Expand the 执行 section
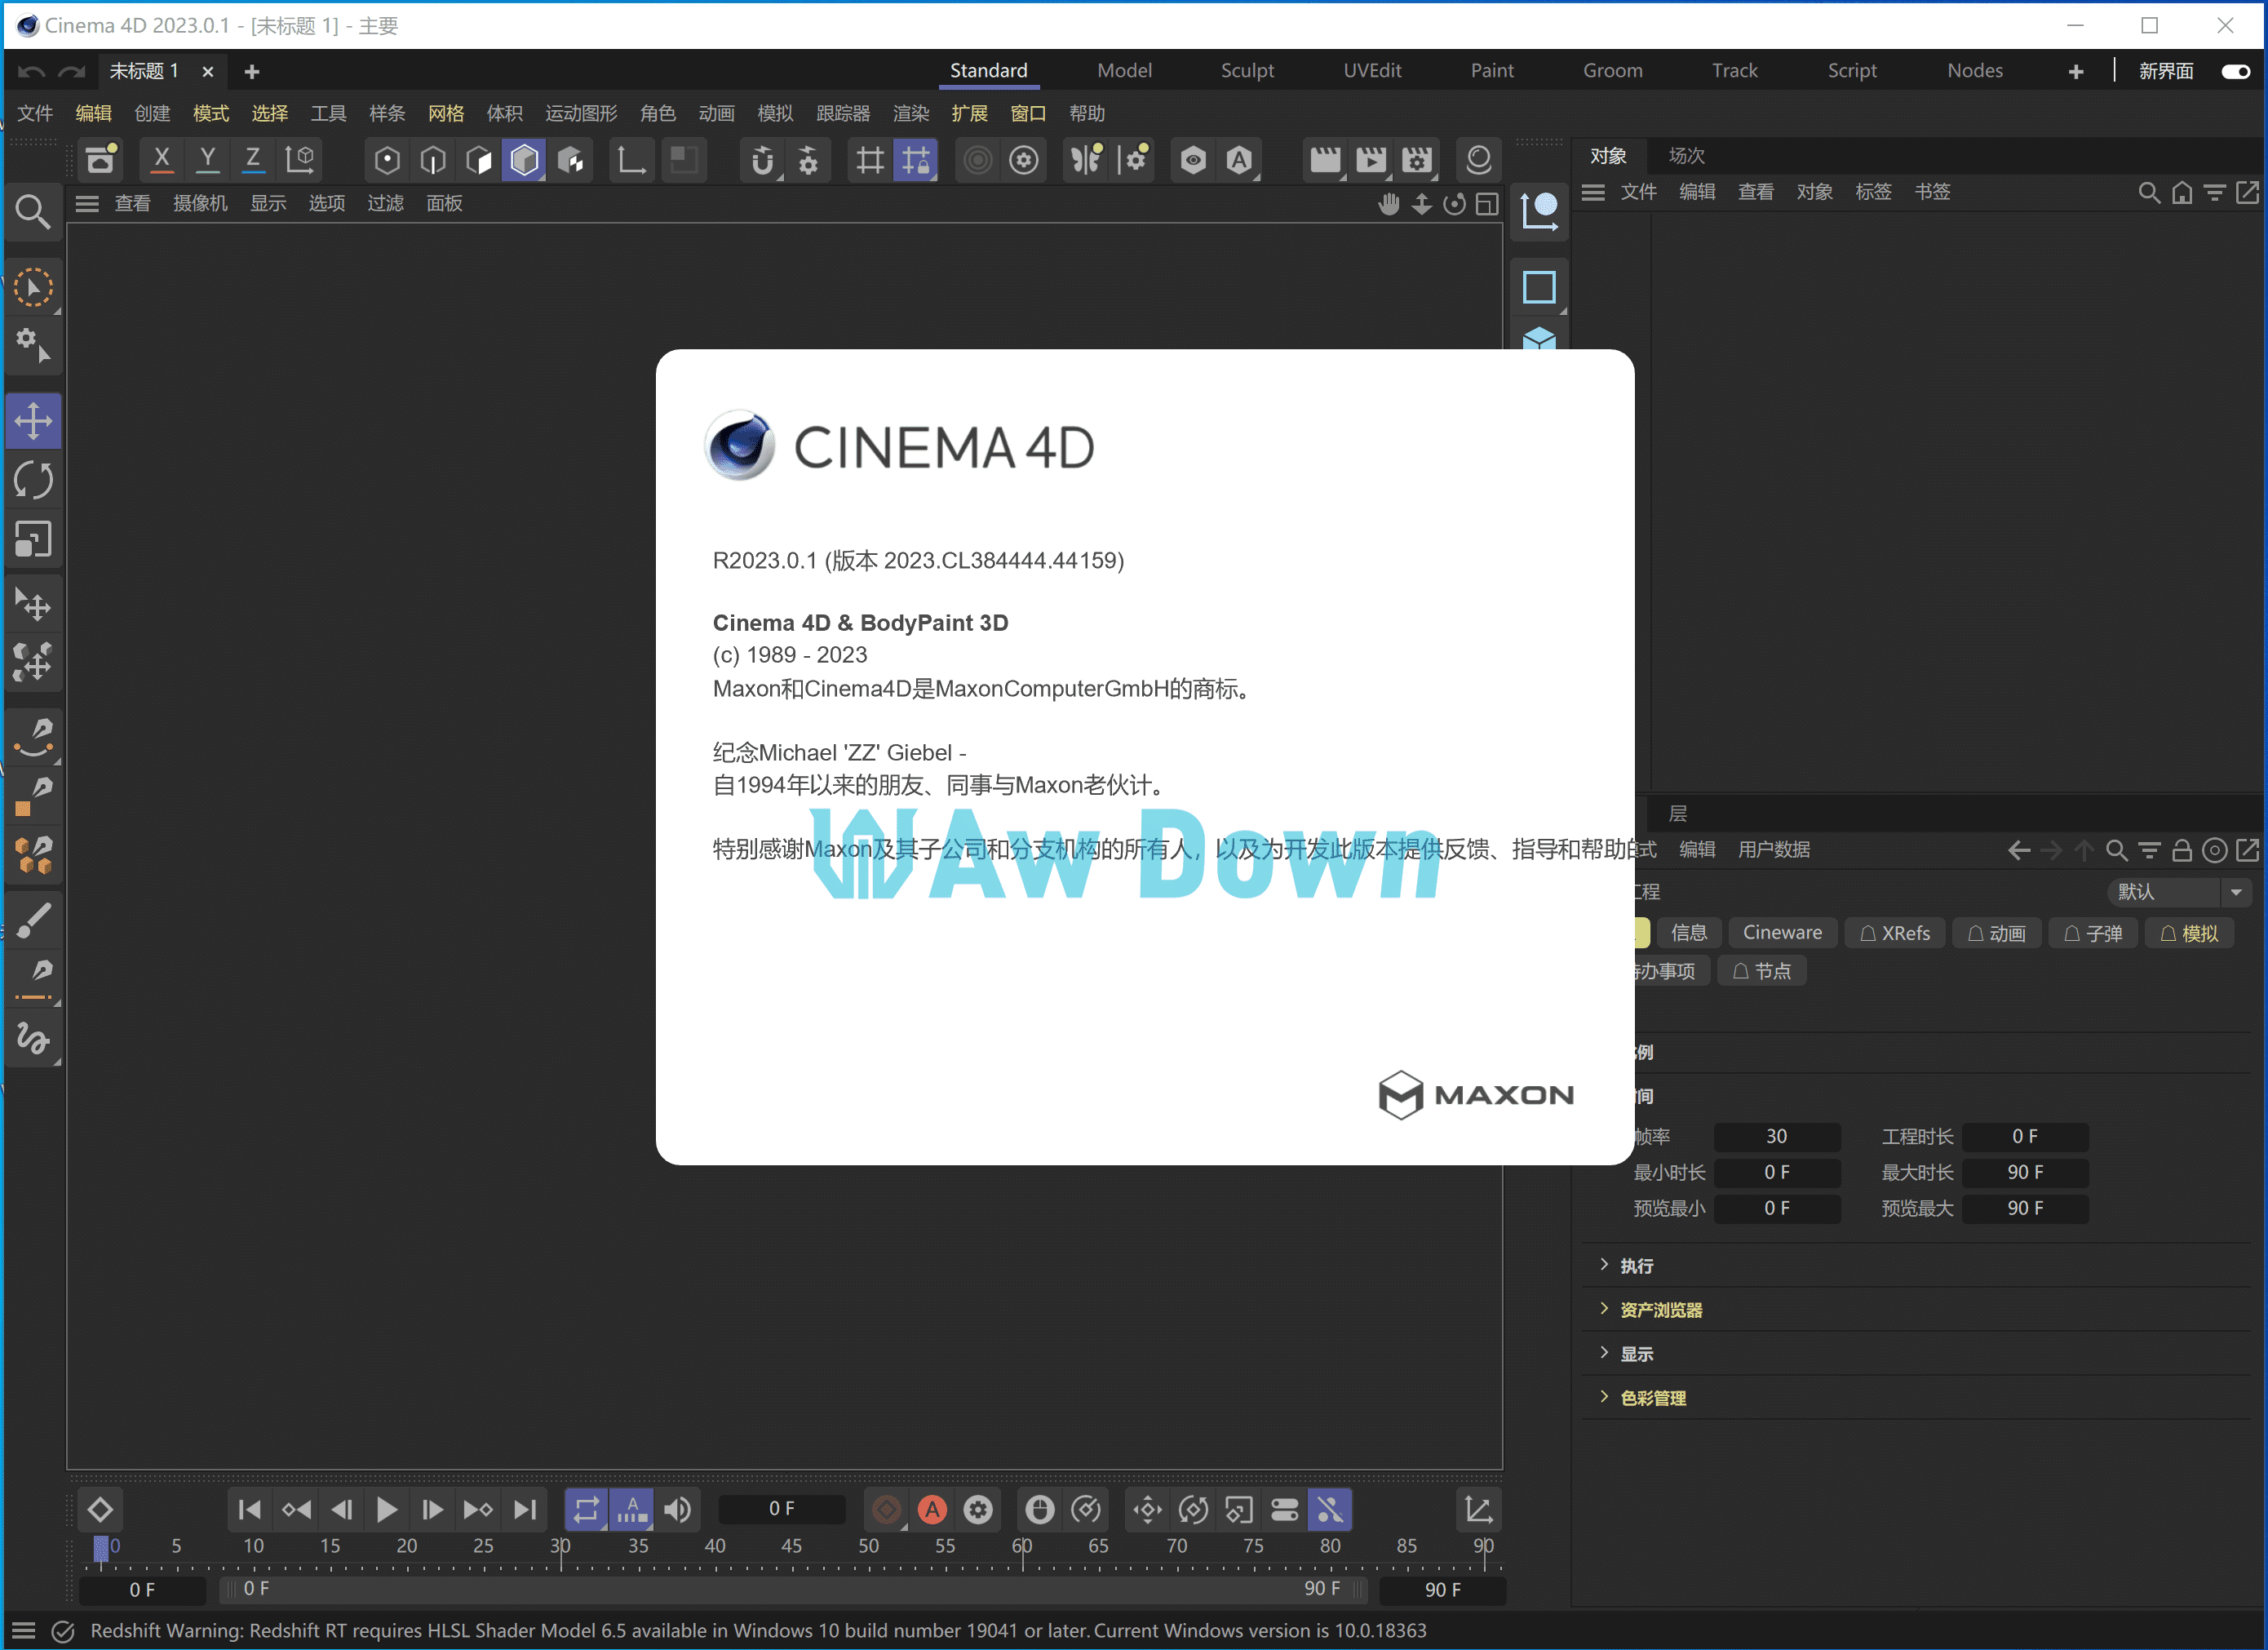This screenshot has width=2268, height=1650. click(x=1636, y=1266)
